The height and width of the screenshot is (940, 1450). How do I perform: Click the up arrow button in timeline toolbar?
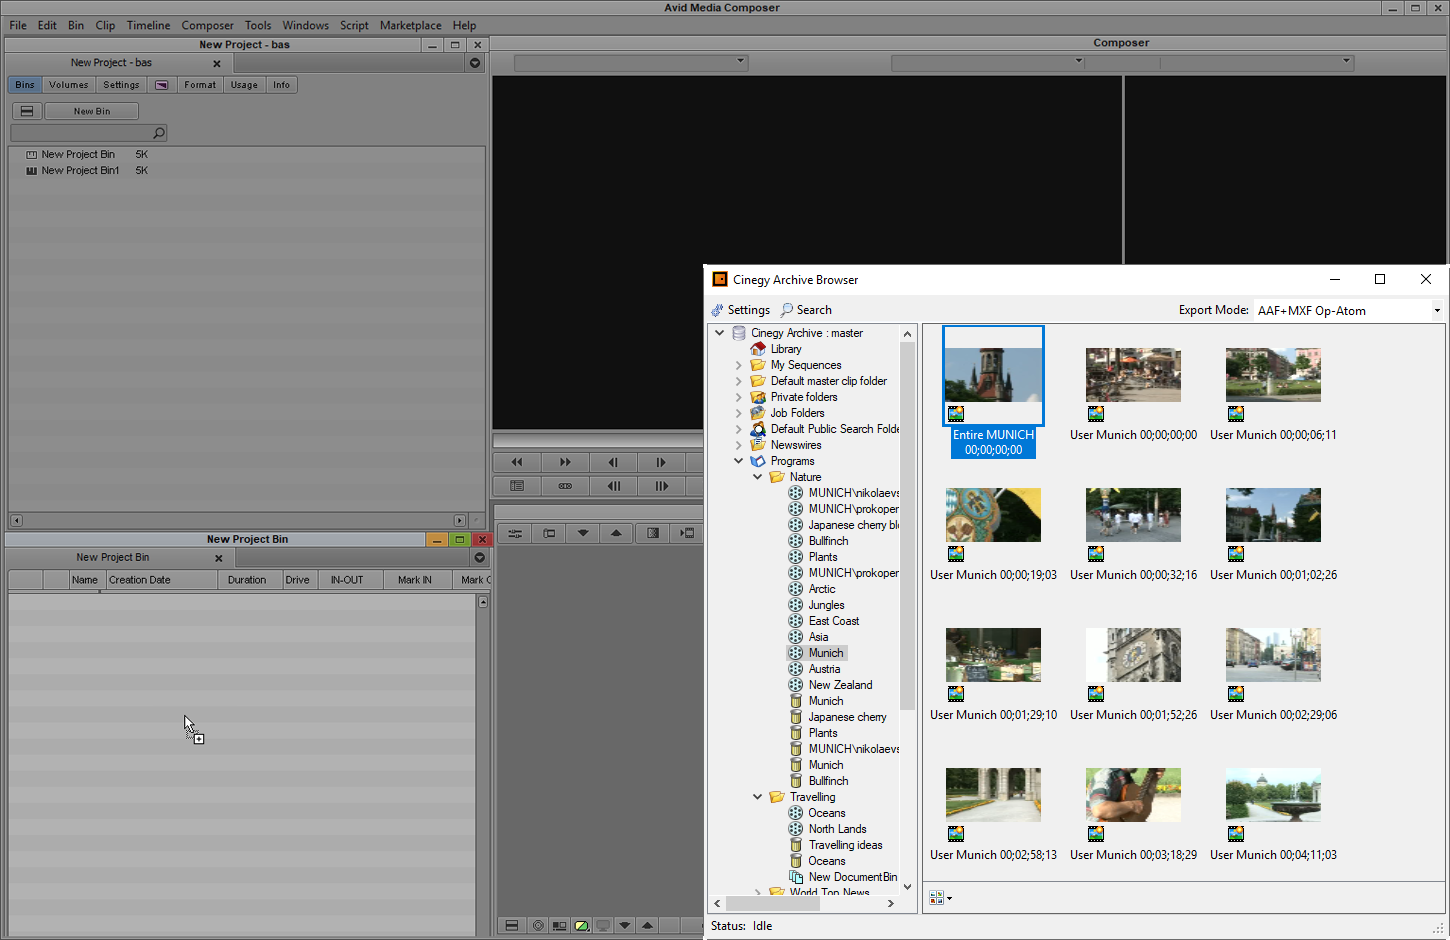[616, 533]
